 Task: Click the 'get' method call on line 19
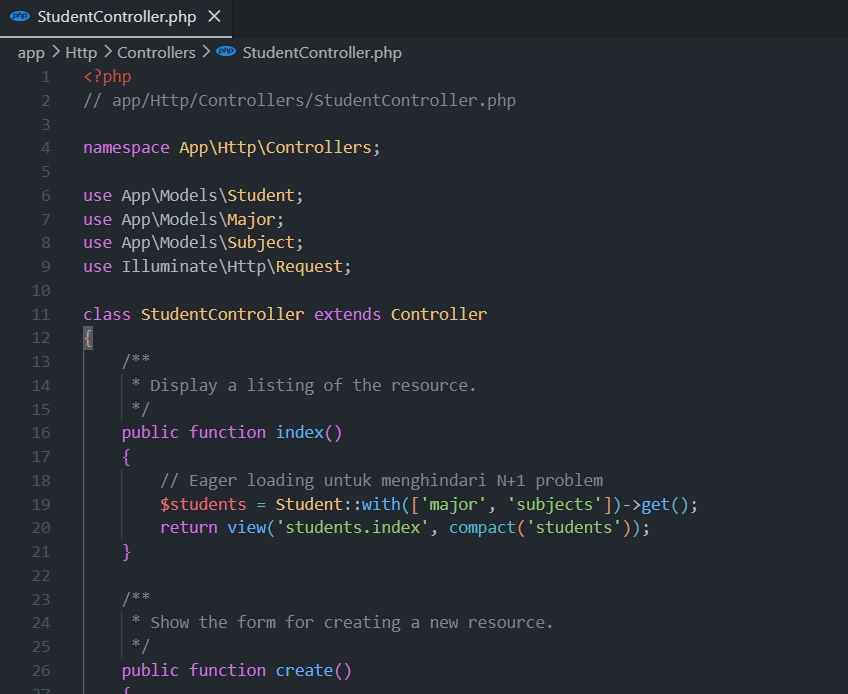[x=655, y=505]
